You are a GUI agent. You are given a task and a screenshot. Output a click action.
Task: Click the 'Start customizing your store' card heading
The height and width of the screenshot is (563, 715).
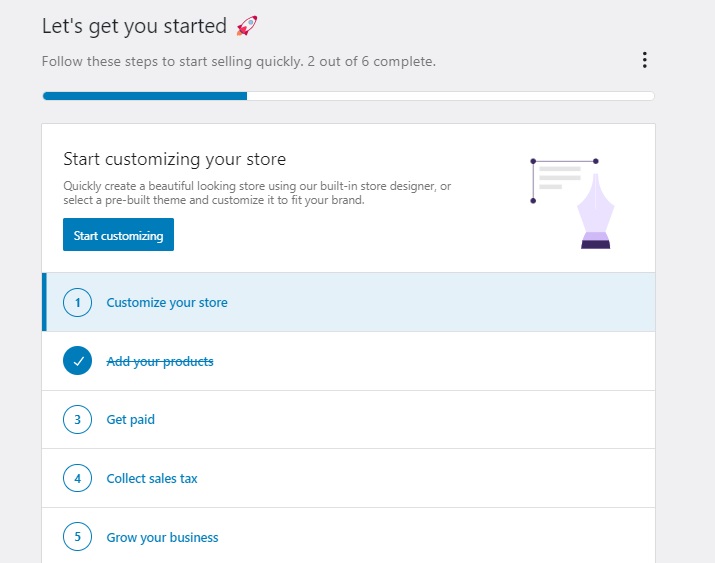(174, 159)
